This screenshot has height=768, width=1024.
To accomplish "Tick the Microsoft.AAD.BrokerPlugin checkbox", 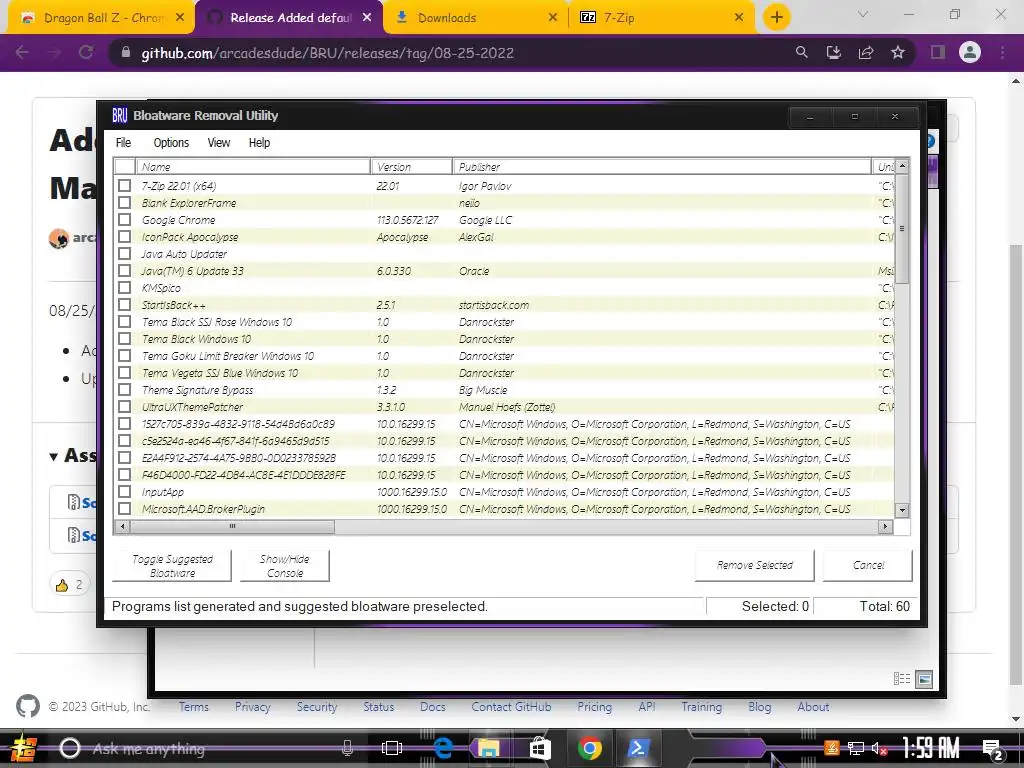I will pyautogui.click(x=124, y=508).
